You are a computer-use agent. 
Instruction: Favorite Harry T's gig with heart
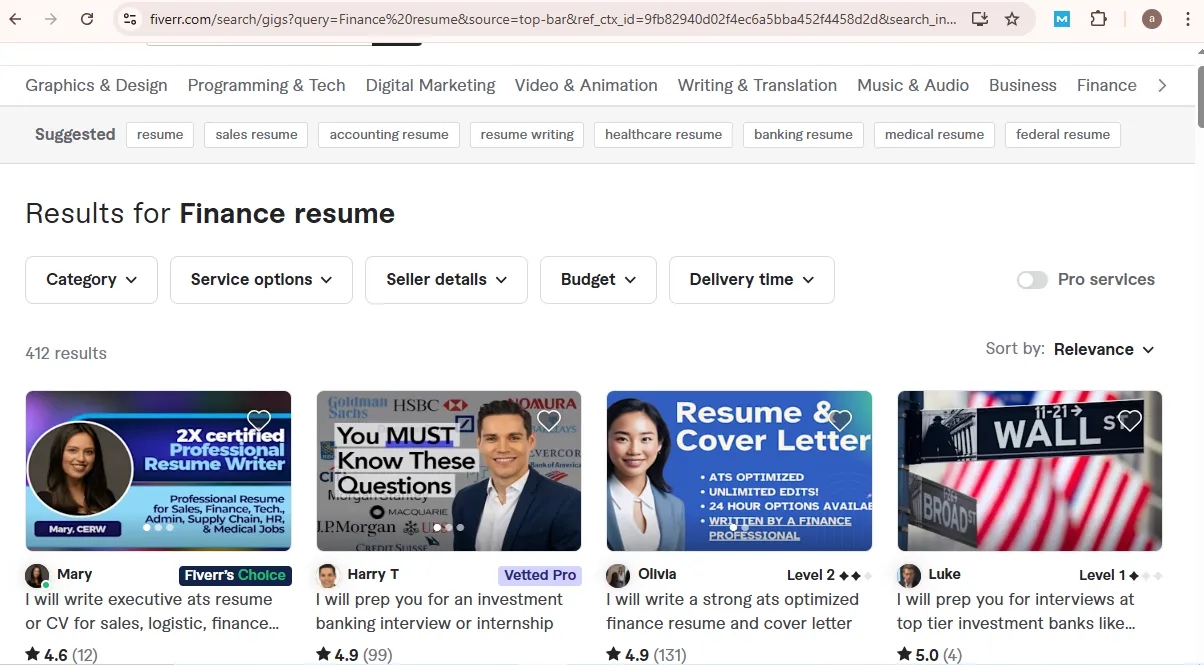tap(549, 420)
